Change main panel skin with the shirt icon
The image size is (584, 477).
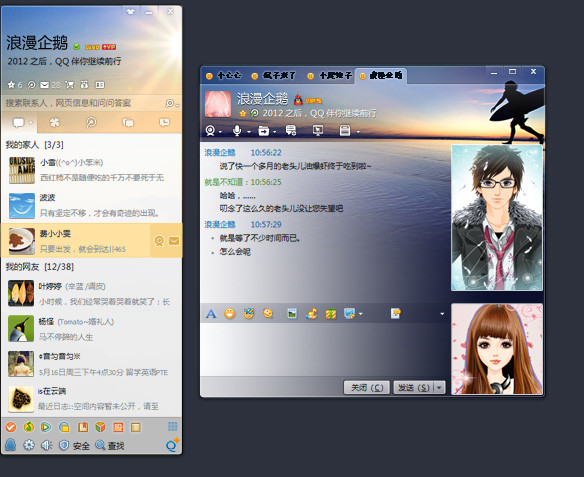point(130,12)
